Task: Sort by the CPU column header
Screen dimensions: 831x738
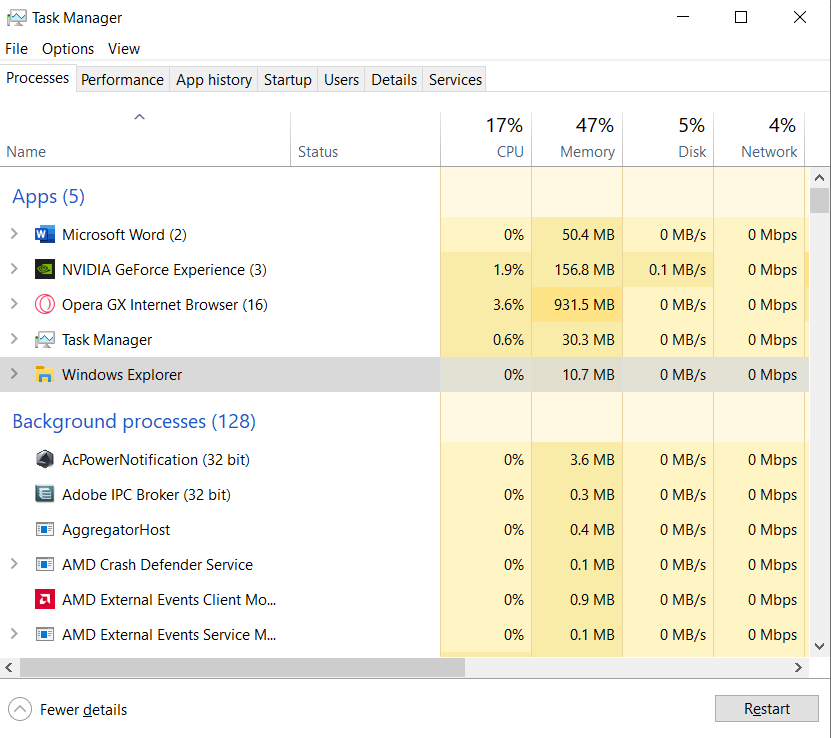Action: tap(486, 140)
